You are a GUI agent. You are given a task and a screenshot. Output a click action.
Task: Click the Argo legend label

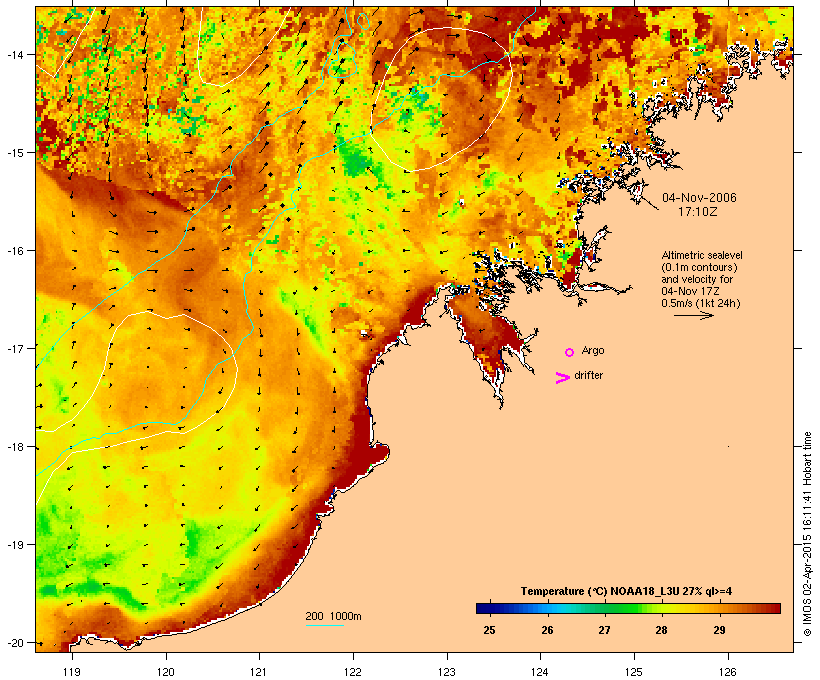pos(593,350)
